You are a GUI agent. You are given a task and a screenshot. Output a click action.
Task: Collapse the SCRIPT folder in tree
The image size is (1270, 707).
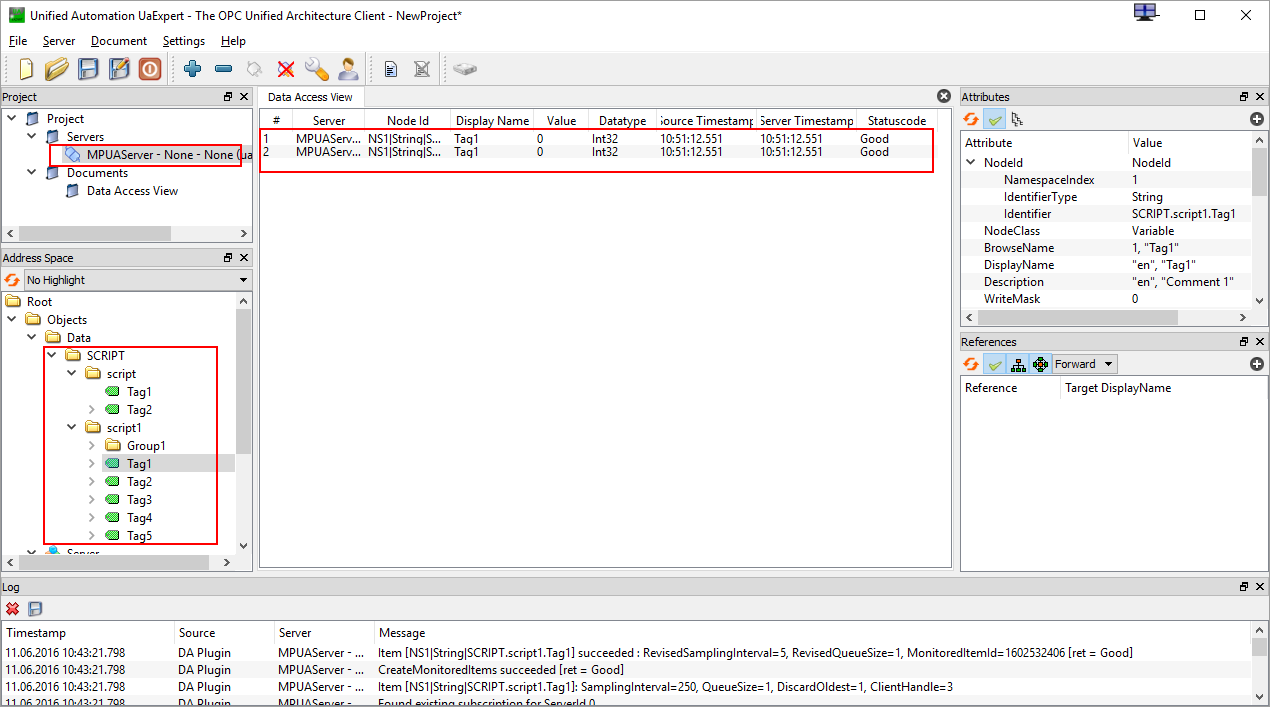(x=51, y=356)
